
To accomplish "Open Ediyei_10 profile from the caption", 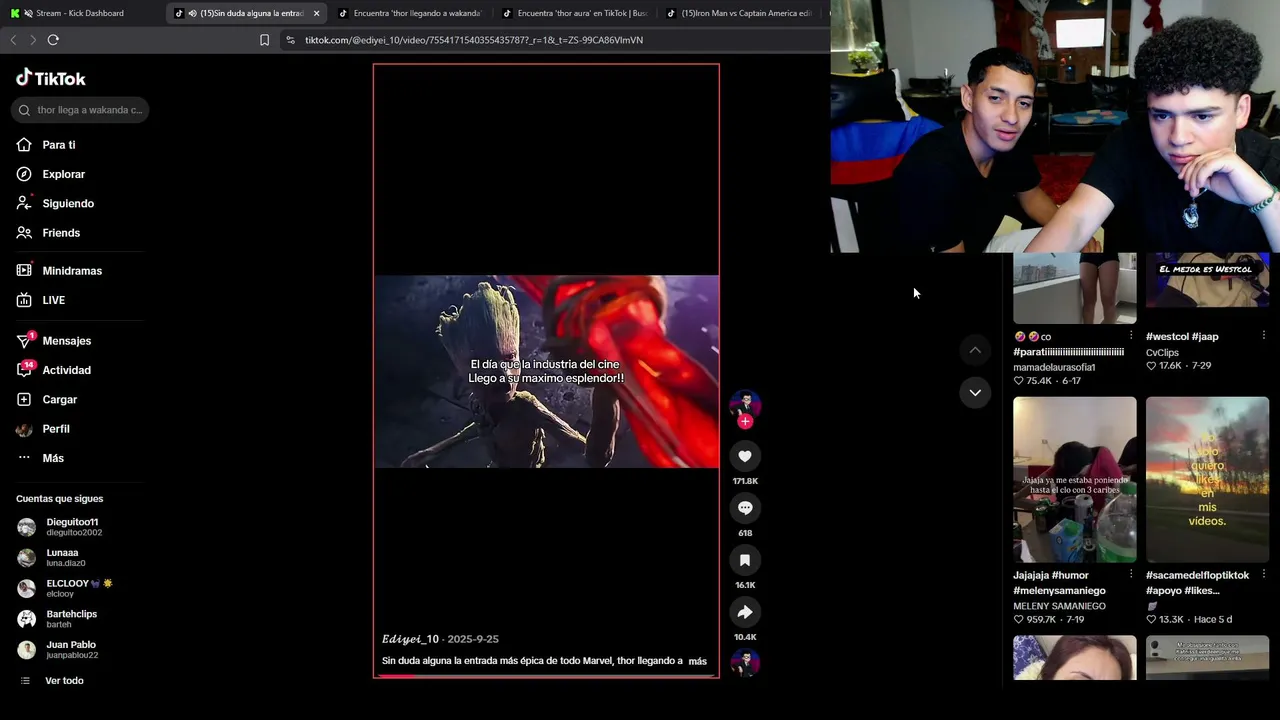I will pos(410,639).
